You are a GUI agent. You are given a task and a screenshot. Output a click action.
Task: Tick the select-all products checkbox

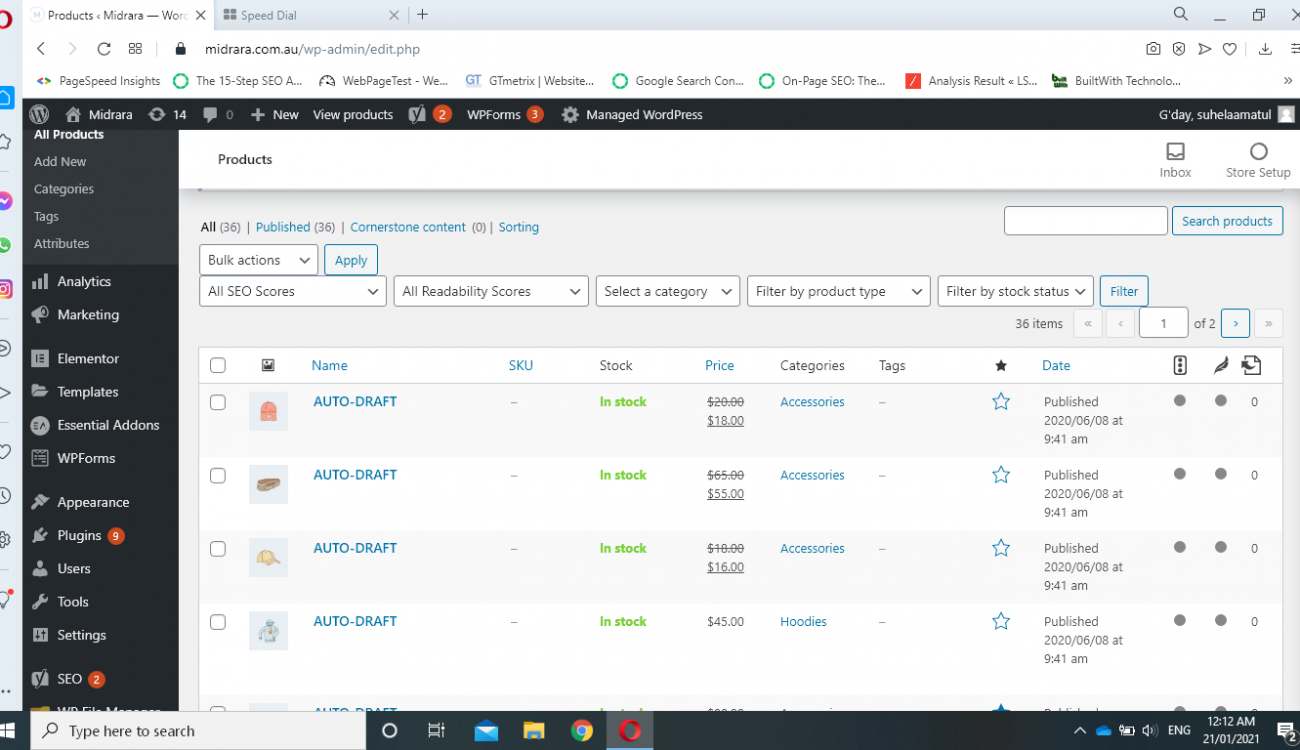(218, 366)
